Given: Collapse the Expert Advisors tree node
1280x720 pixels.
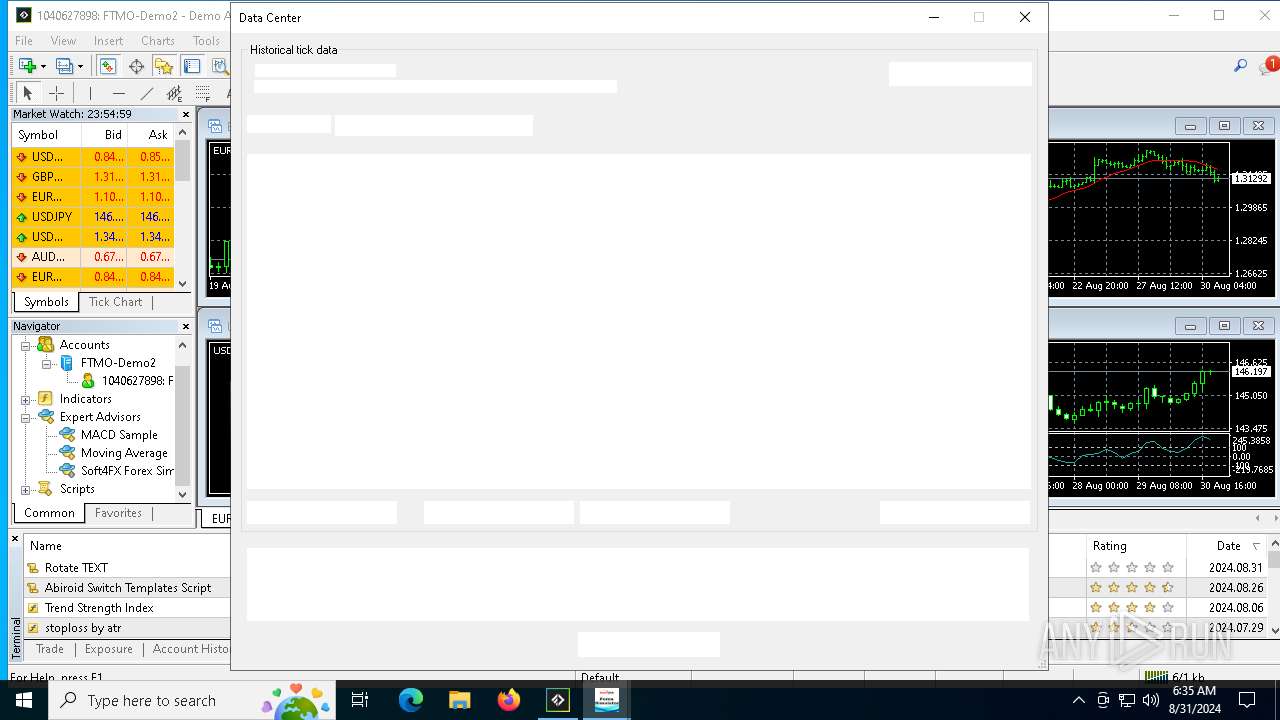Looking at the screenshot, I should pos(26,417).
